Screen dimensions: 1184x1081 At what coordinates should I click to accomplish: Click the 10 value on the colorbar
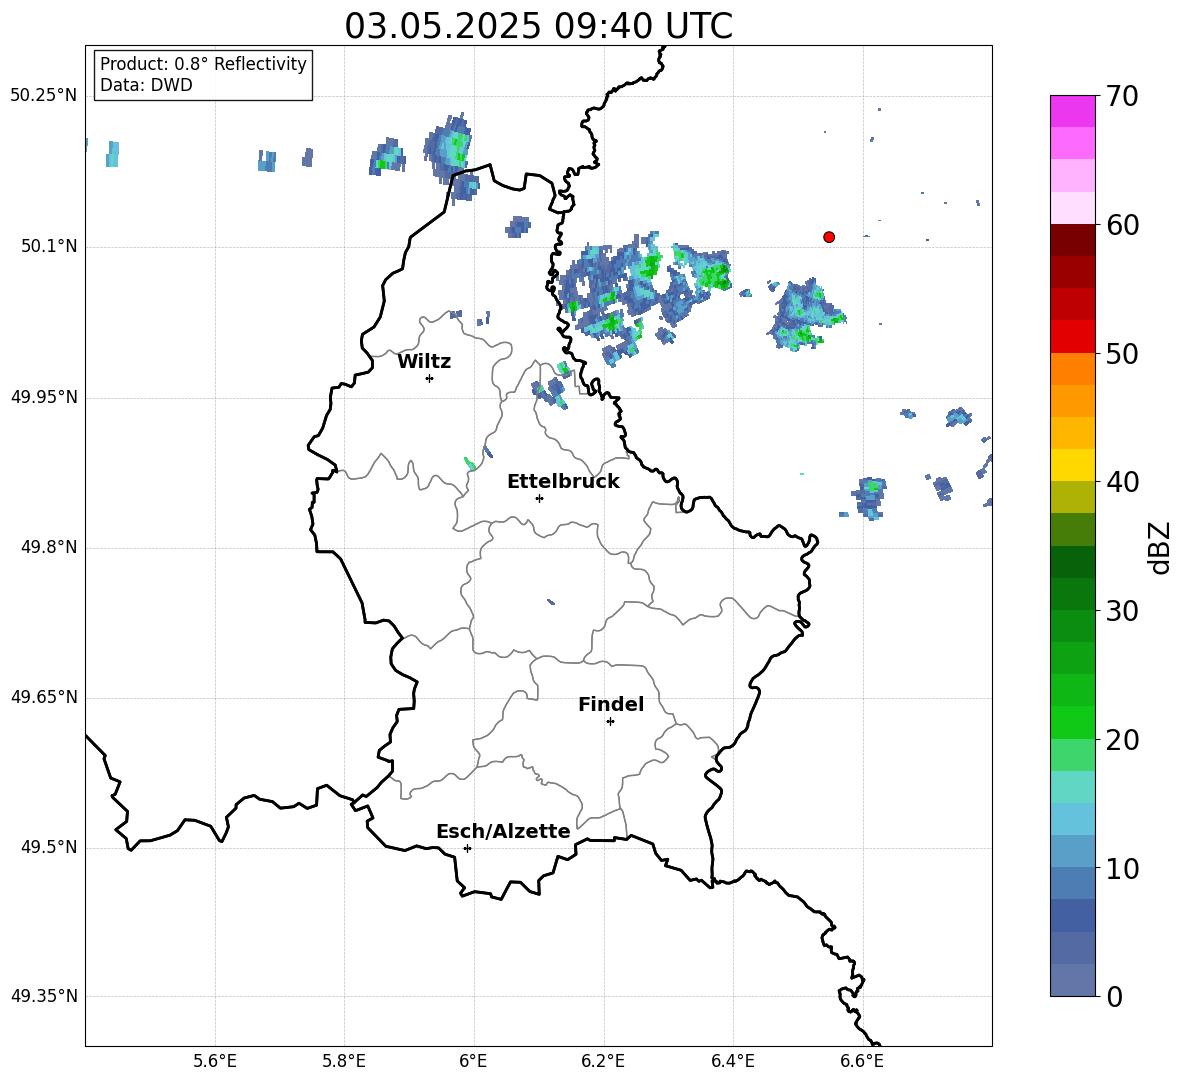[x=1121, y=868]
